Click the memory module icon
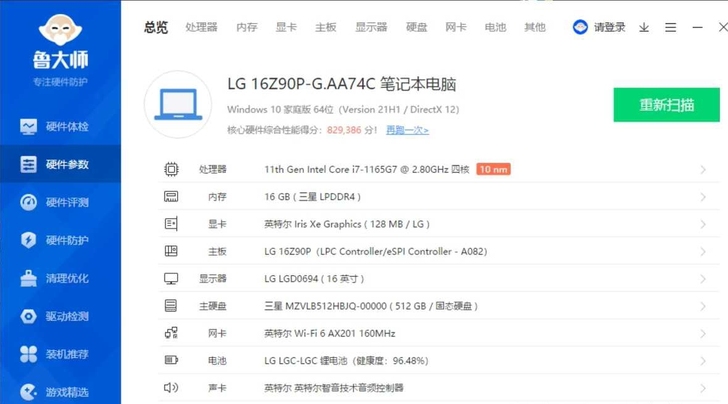728x404 pixels. tap(171, 196)
